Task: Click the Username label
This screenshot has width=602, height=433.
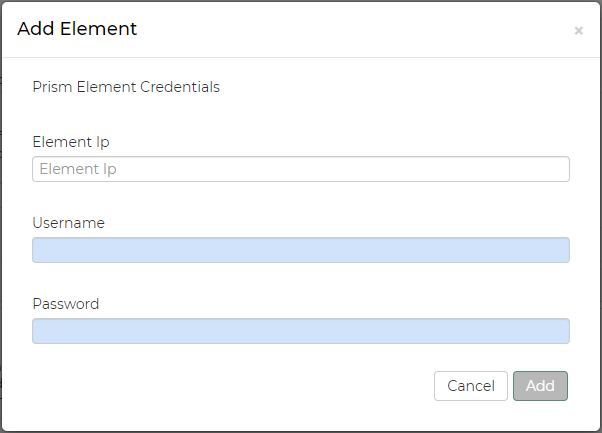Action: point(68,223)
